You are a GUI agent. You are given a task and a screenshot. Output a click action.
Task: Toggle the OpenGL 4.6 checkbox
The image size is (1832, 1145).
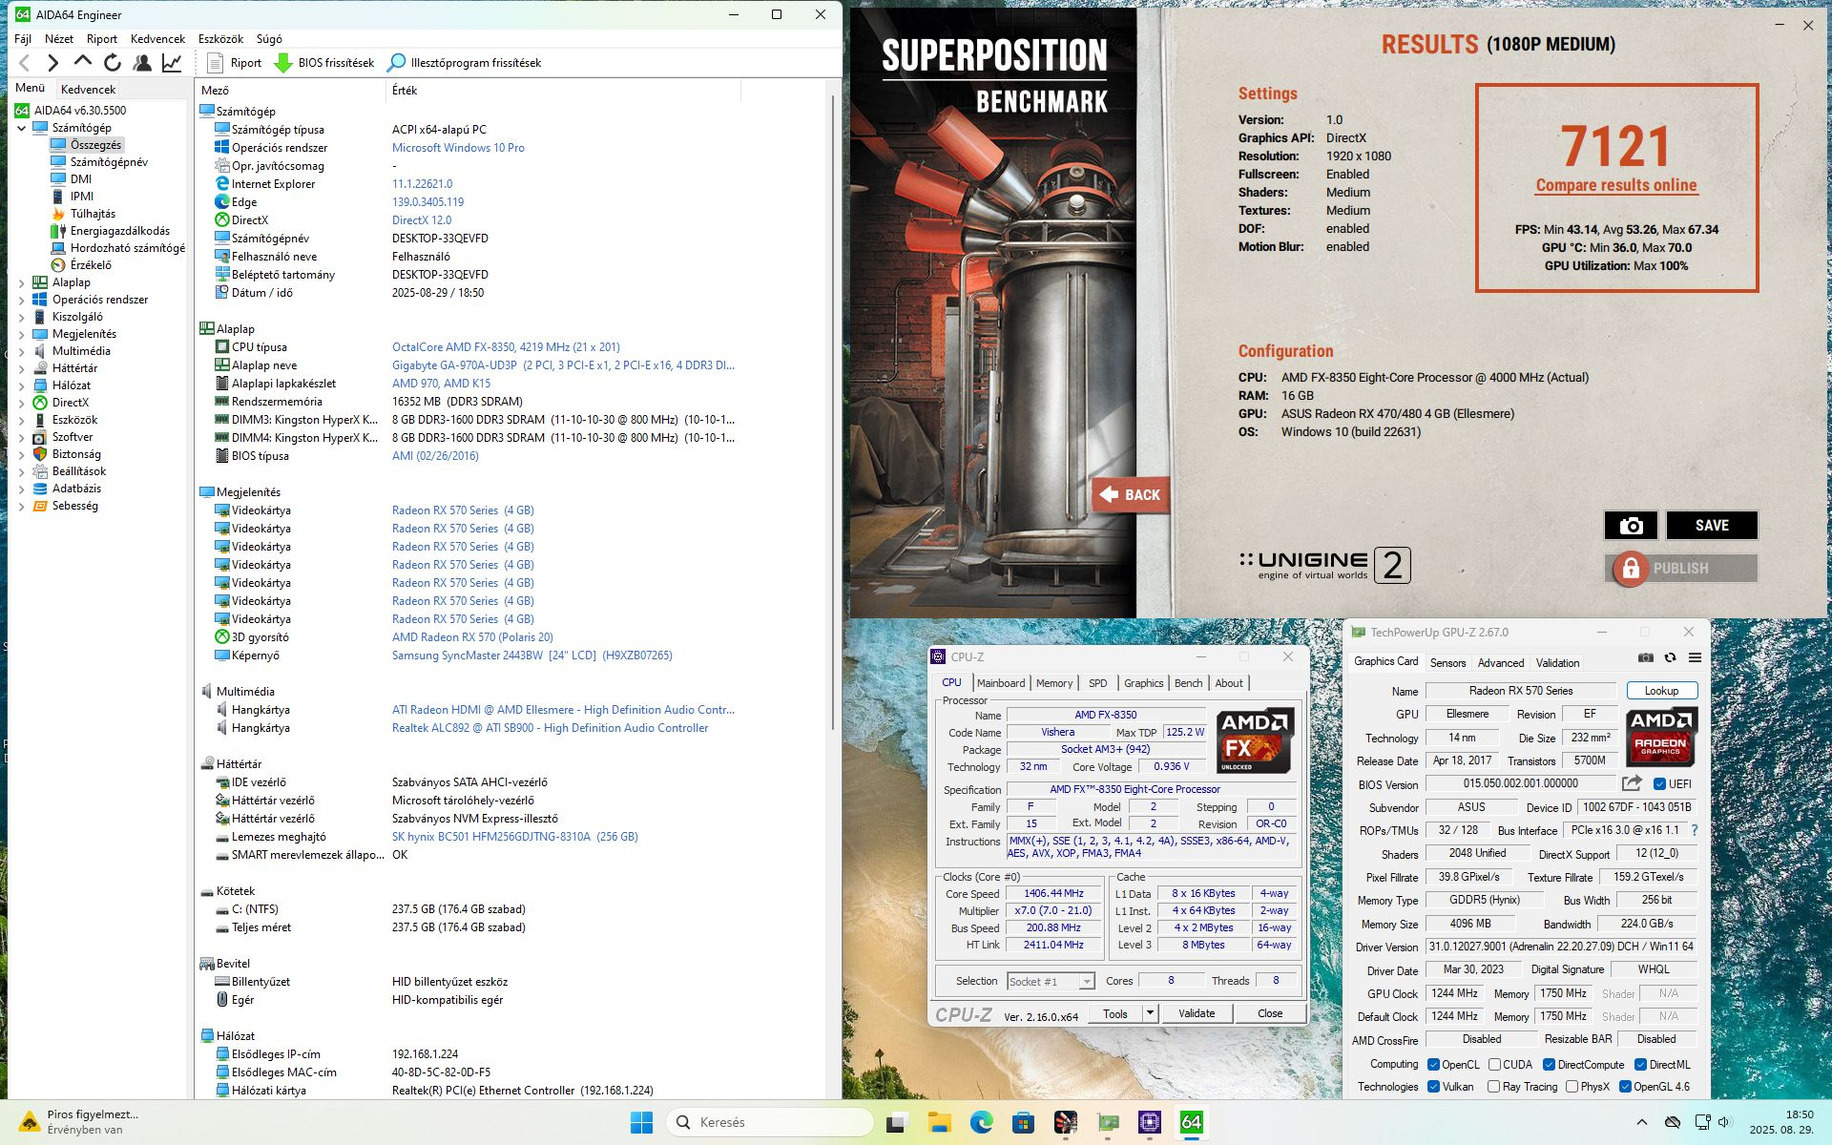[1625, 1087]
